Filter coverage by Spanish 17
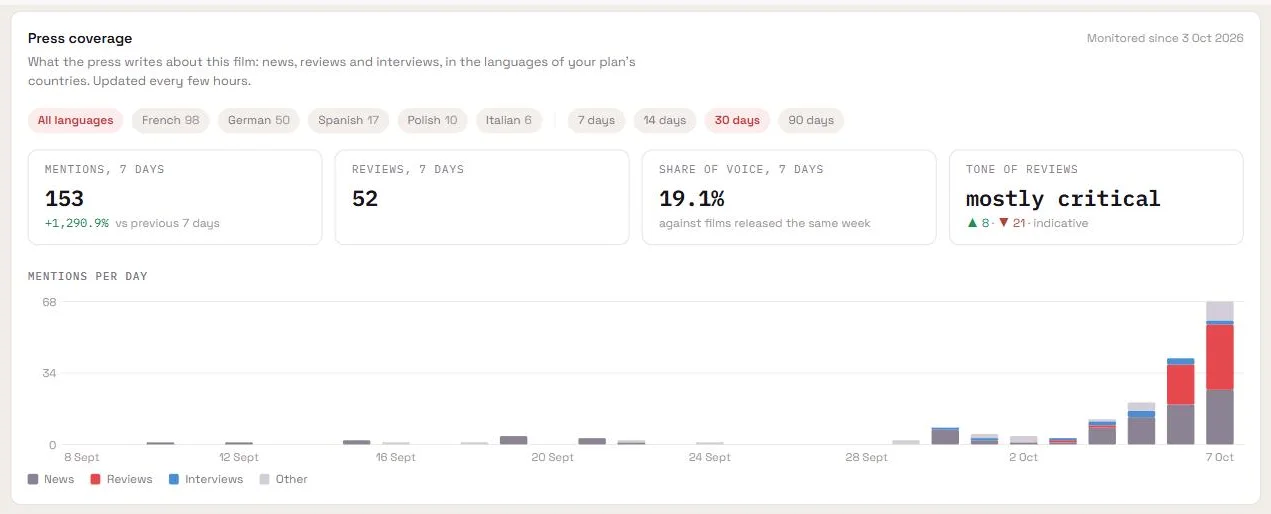Image resolution: width=1271 pixels, height=514 pixels. (x=348, y=120)
